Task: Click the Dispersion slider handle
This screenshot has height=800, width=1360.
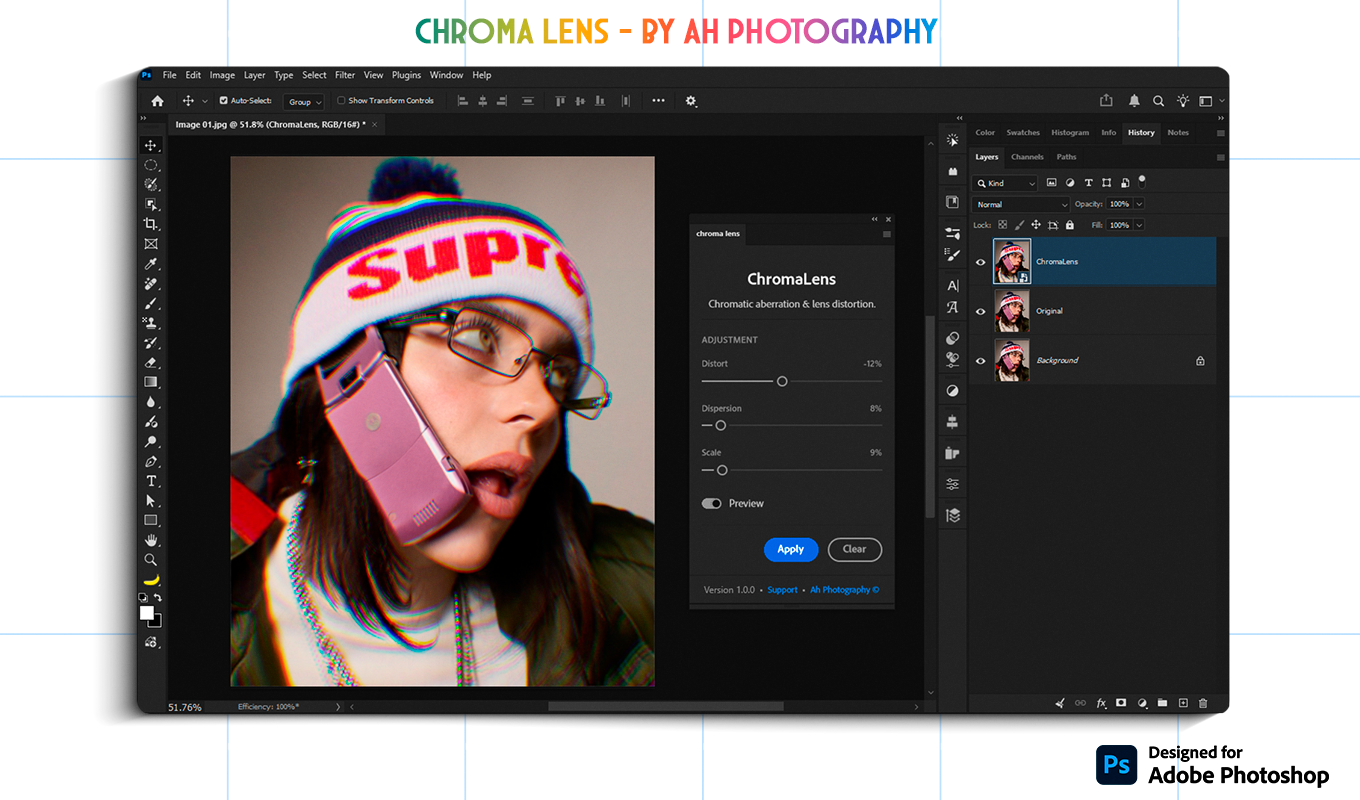Action: [720, 425]
